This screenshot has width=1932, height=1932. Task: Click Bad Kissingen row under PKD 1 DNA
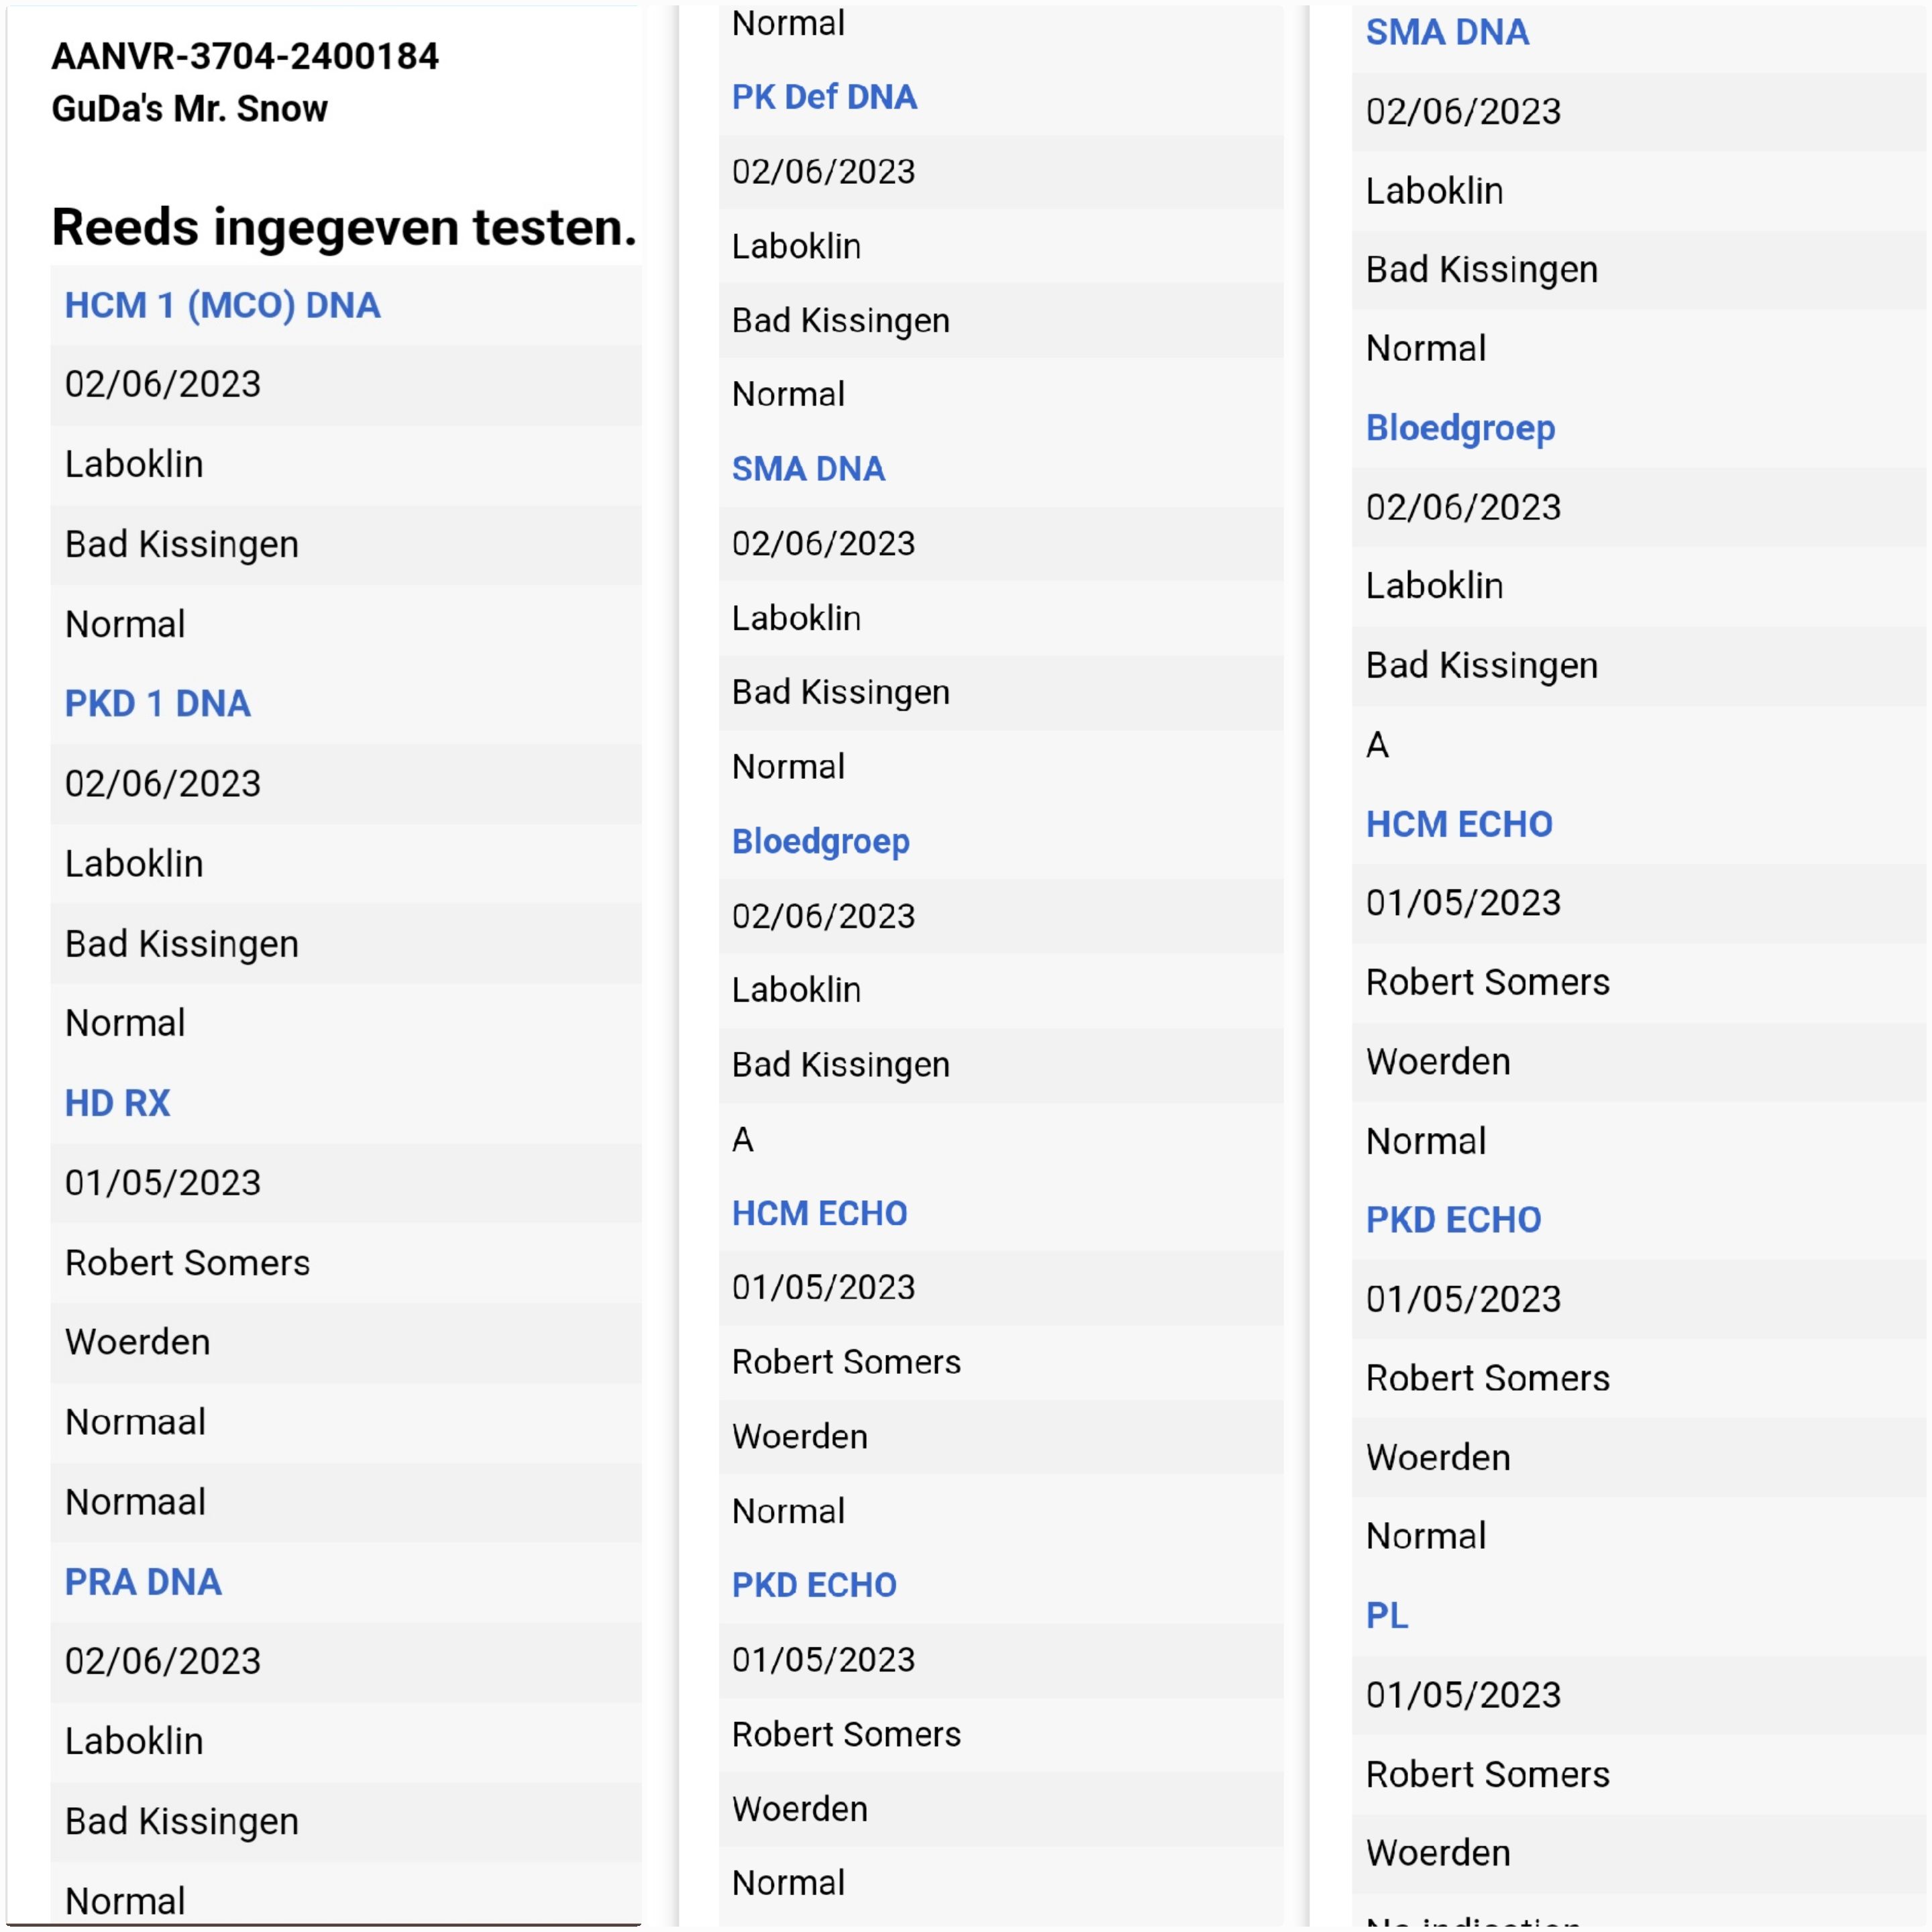182,944
